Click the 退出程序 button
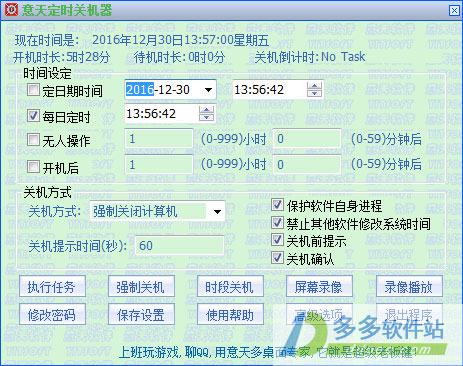 [409, 314]
